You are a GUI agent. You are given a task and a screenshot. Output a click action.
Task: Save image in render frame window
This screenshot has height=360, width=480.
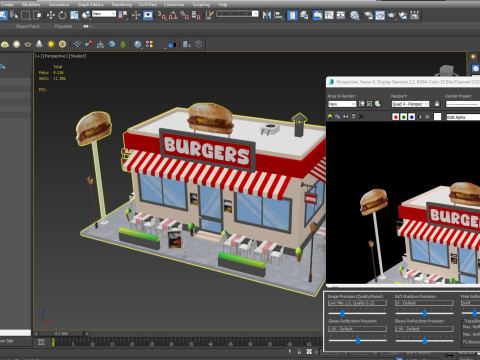pyautogui.click(x=330, y=116)
